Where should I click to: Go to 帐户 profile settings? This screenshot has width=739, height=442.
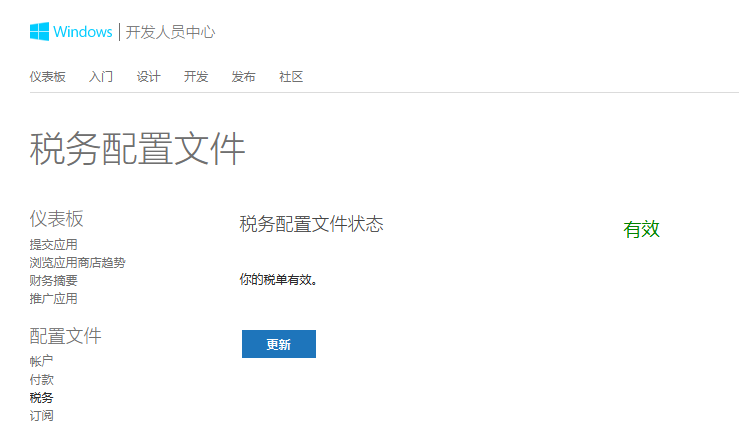tap(41, 361)
